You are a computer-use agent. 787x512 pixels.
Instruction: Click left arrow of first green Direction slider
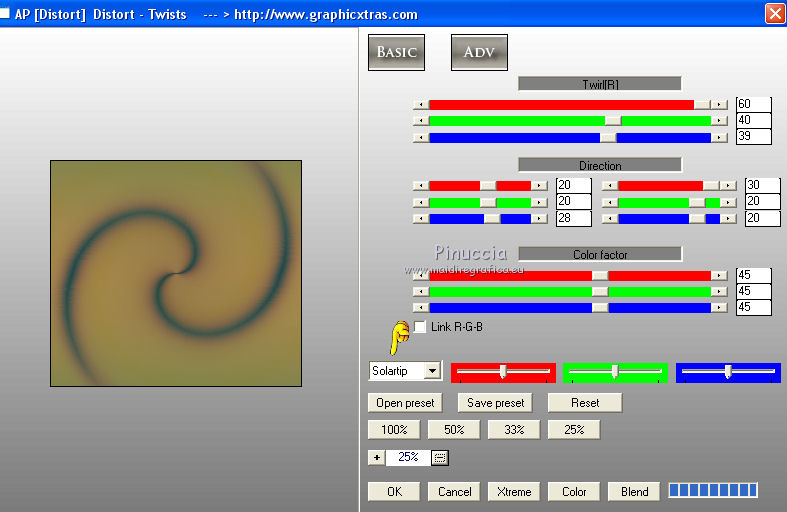[421, 202]
